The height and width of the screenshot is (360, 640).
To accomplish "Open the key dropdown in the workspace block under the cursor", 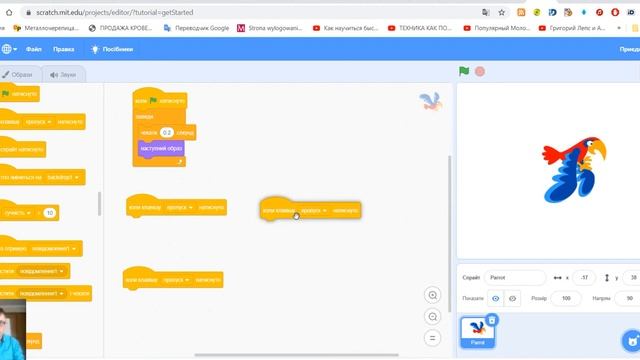I will (x=313, y=211).
